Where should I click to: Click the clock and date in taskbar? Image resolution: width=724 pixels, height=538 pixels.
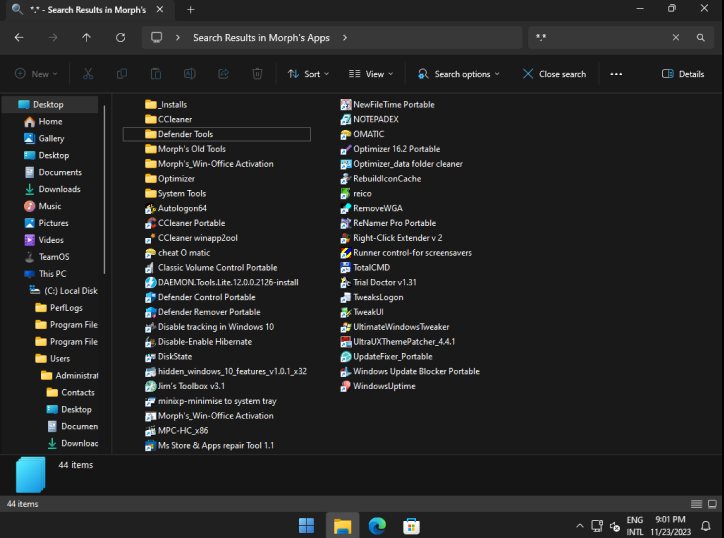pos(670,526)
